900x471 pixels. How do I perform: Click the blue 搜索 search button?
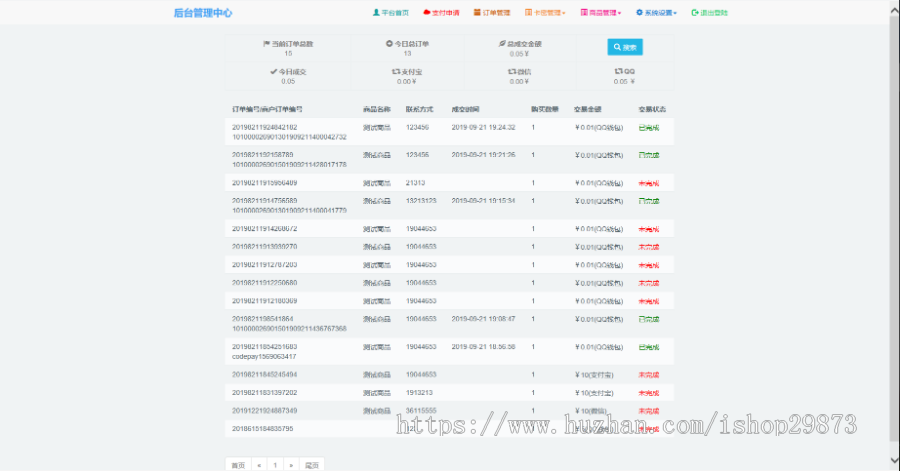625,47
